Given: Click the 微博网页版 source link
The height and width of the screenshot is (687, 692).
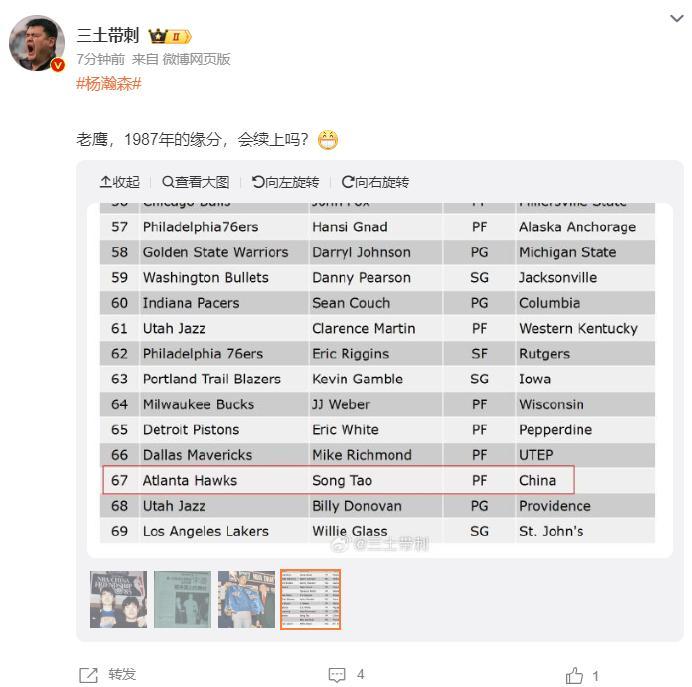Looking at the screenshot, I should tap(197, 59).
